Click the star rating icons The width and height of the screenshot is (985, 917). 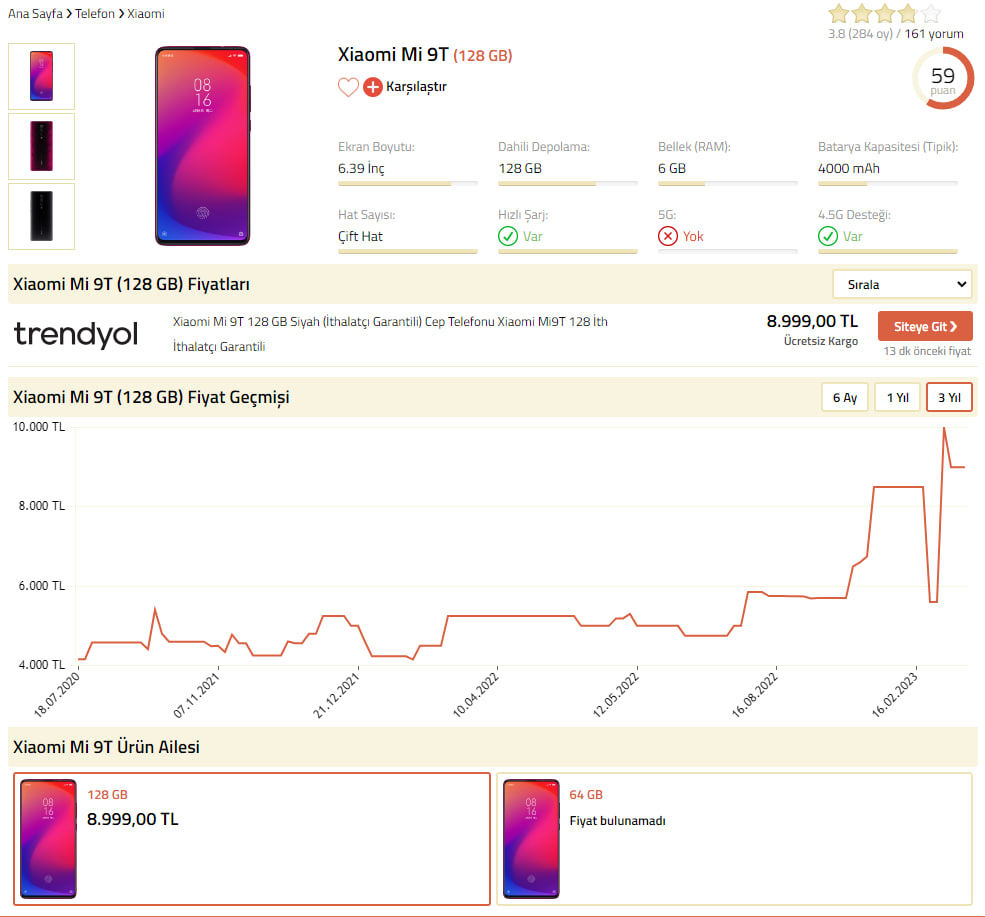(x=884, y=13)
